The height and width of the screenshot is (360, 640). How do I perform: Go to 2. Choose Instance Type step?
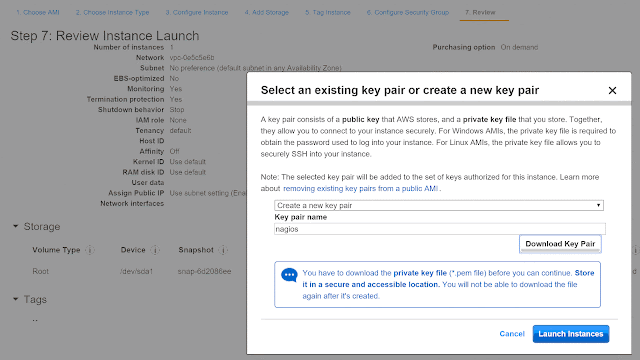(x=112, y=13)
